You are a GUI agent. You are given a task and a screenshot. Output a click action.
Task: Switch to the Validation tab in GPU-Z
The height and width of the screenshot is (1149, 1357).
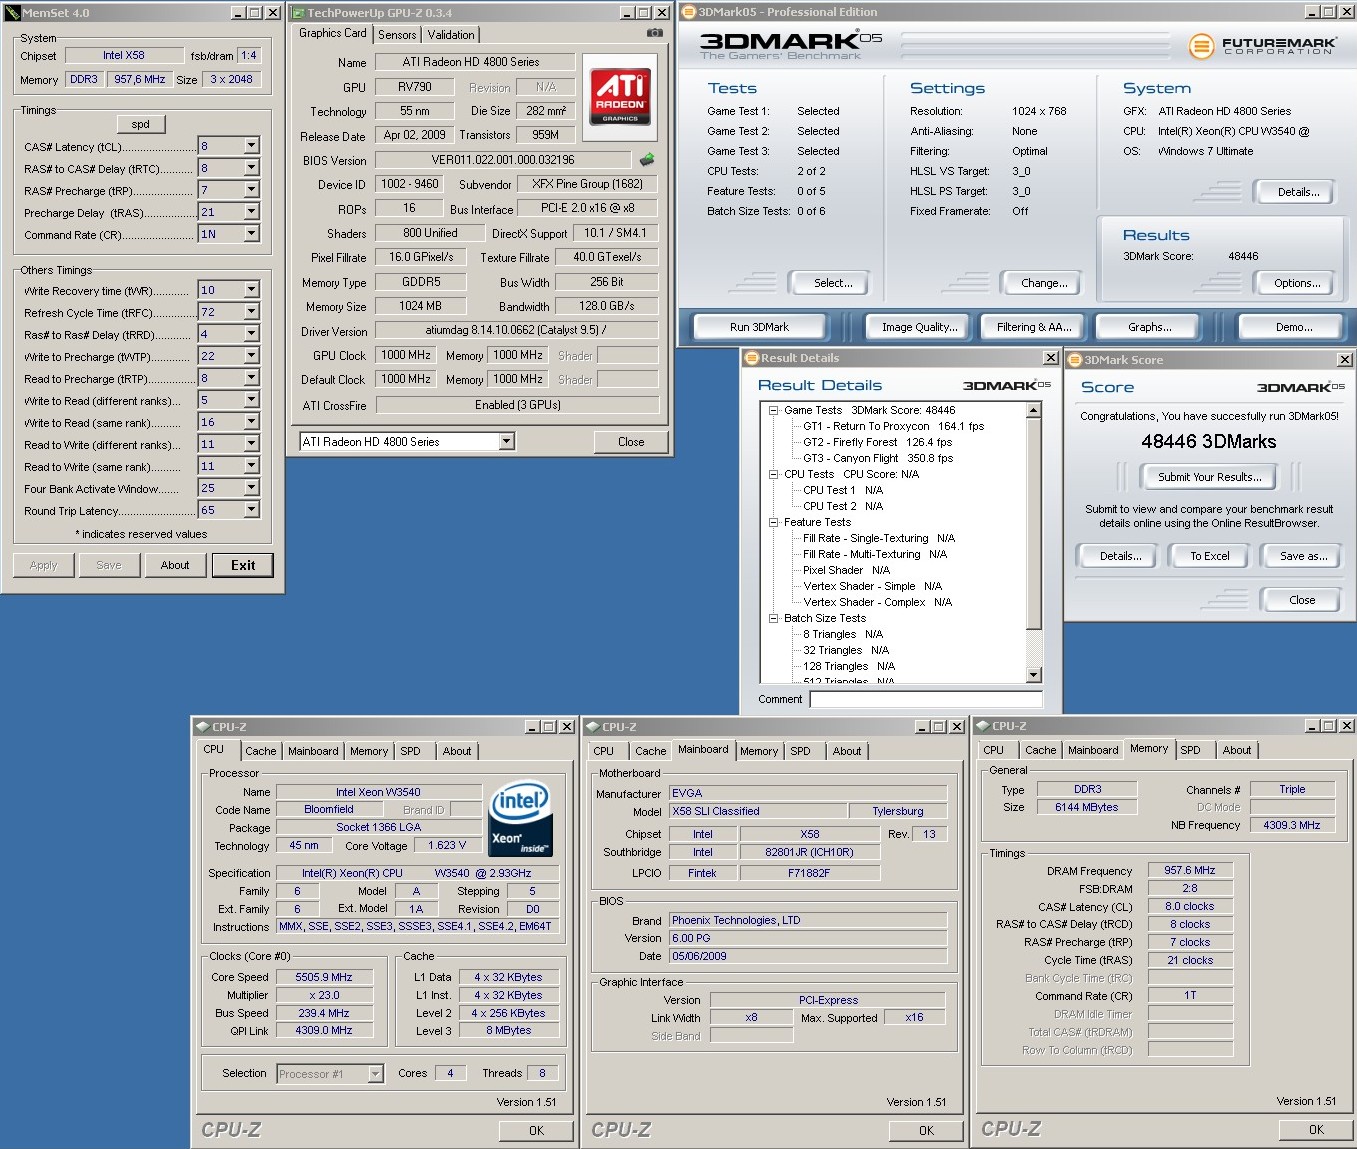coord(451,35)
